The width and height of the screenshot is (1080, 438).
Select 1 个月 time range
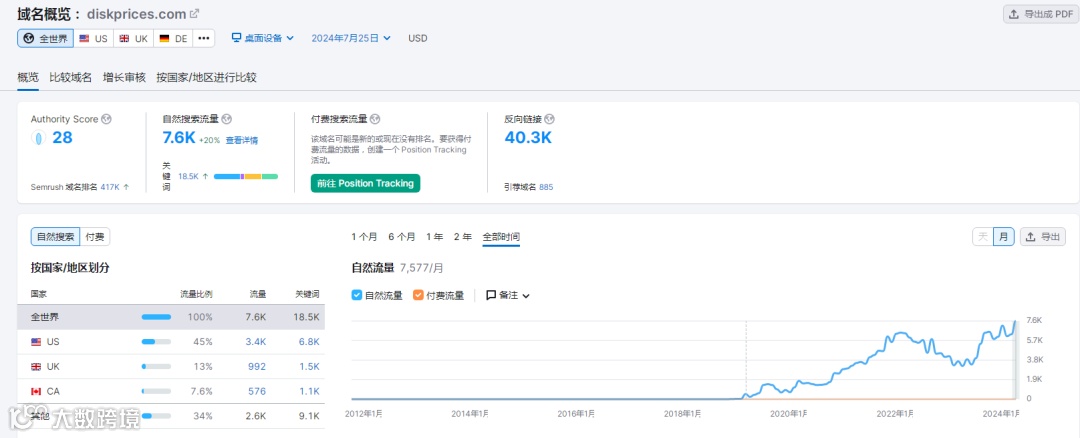coord(364,237)
